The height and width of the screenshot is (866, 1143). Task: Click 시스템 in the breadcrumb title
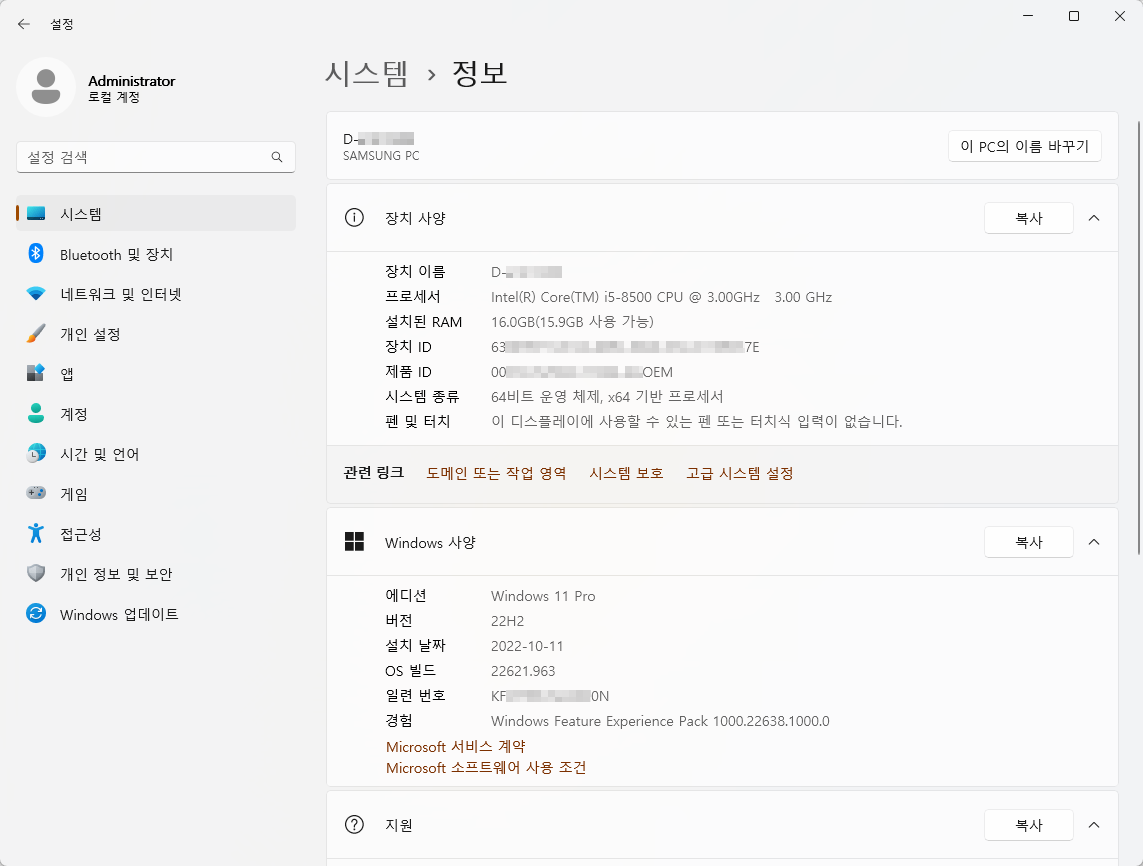click(x=366, y=73)
